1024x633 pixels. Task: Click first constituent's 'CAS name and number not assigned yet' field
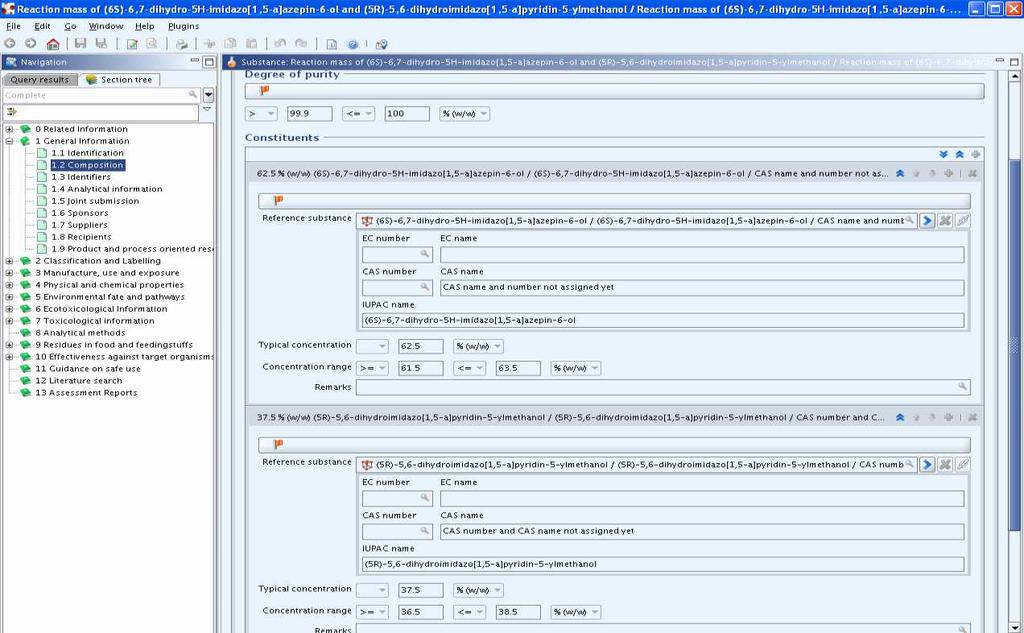(x=702, y=287)
